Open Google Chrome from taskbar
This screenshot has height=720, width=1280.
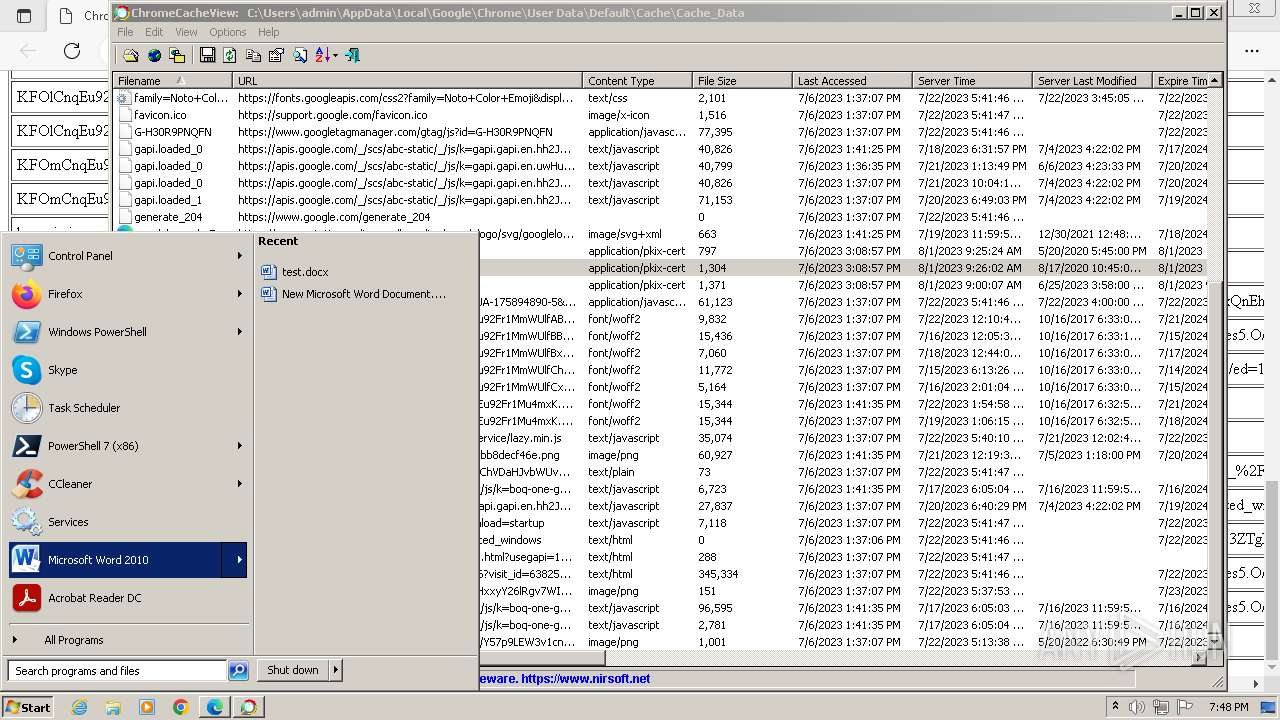point(181,707)
